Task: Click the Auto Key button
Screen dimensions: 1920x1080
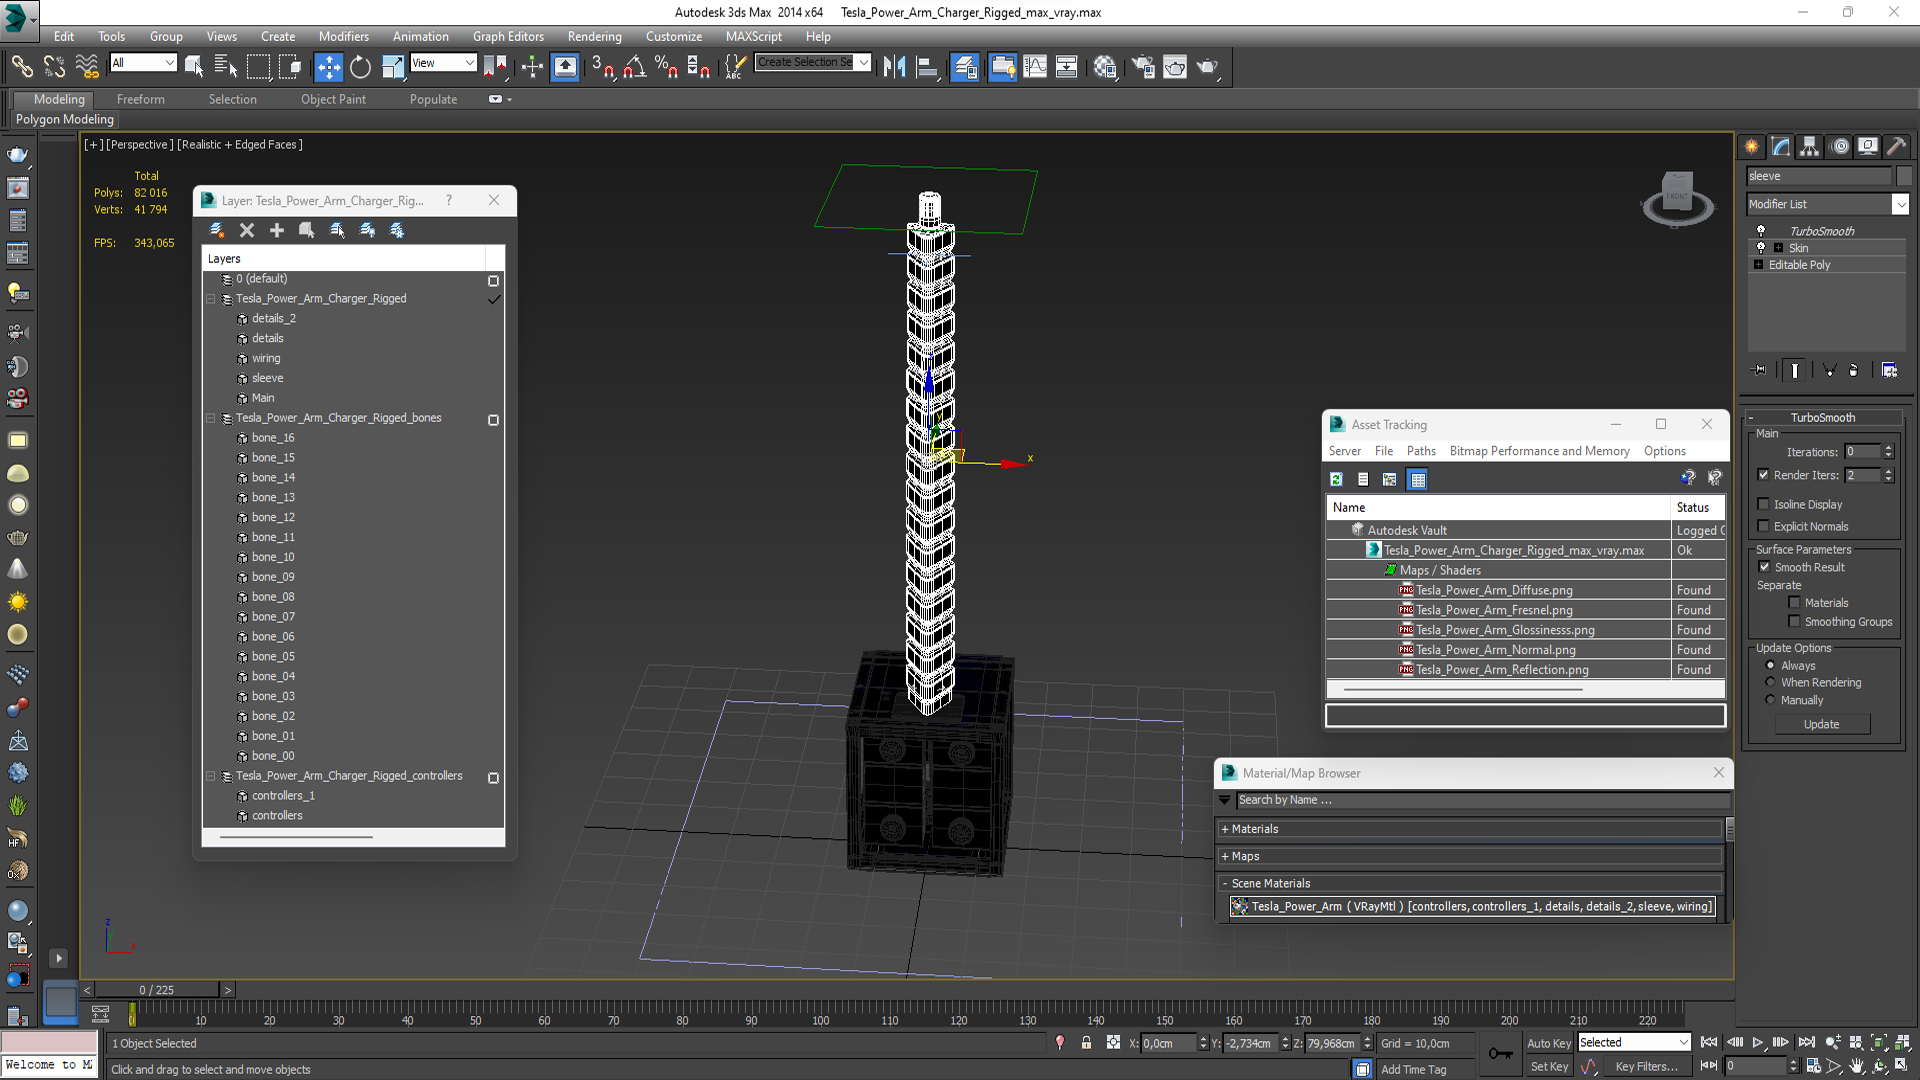Action: [x=1548, y=1043]
